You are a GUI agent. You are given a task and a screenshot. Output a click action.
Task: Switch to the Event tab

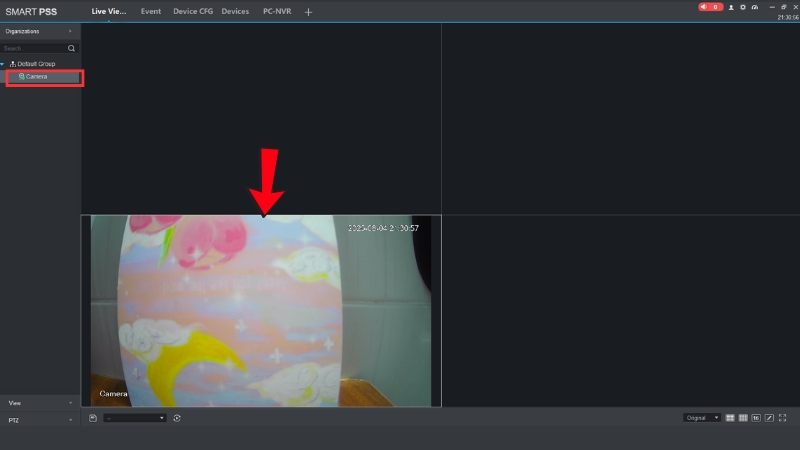[151, 11]
